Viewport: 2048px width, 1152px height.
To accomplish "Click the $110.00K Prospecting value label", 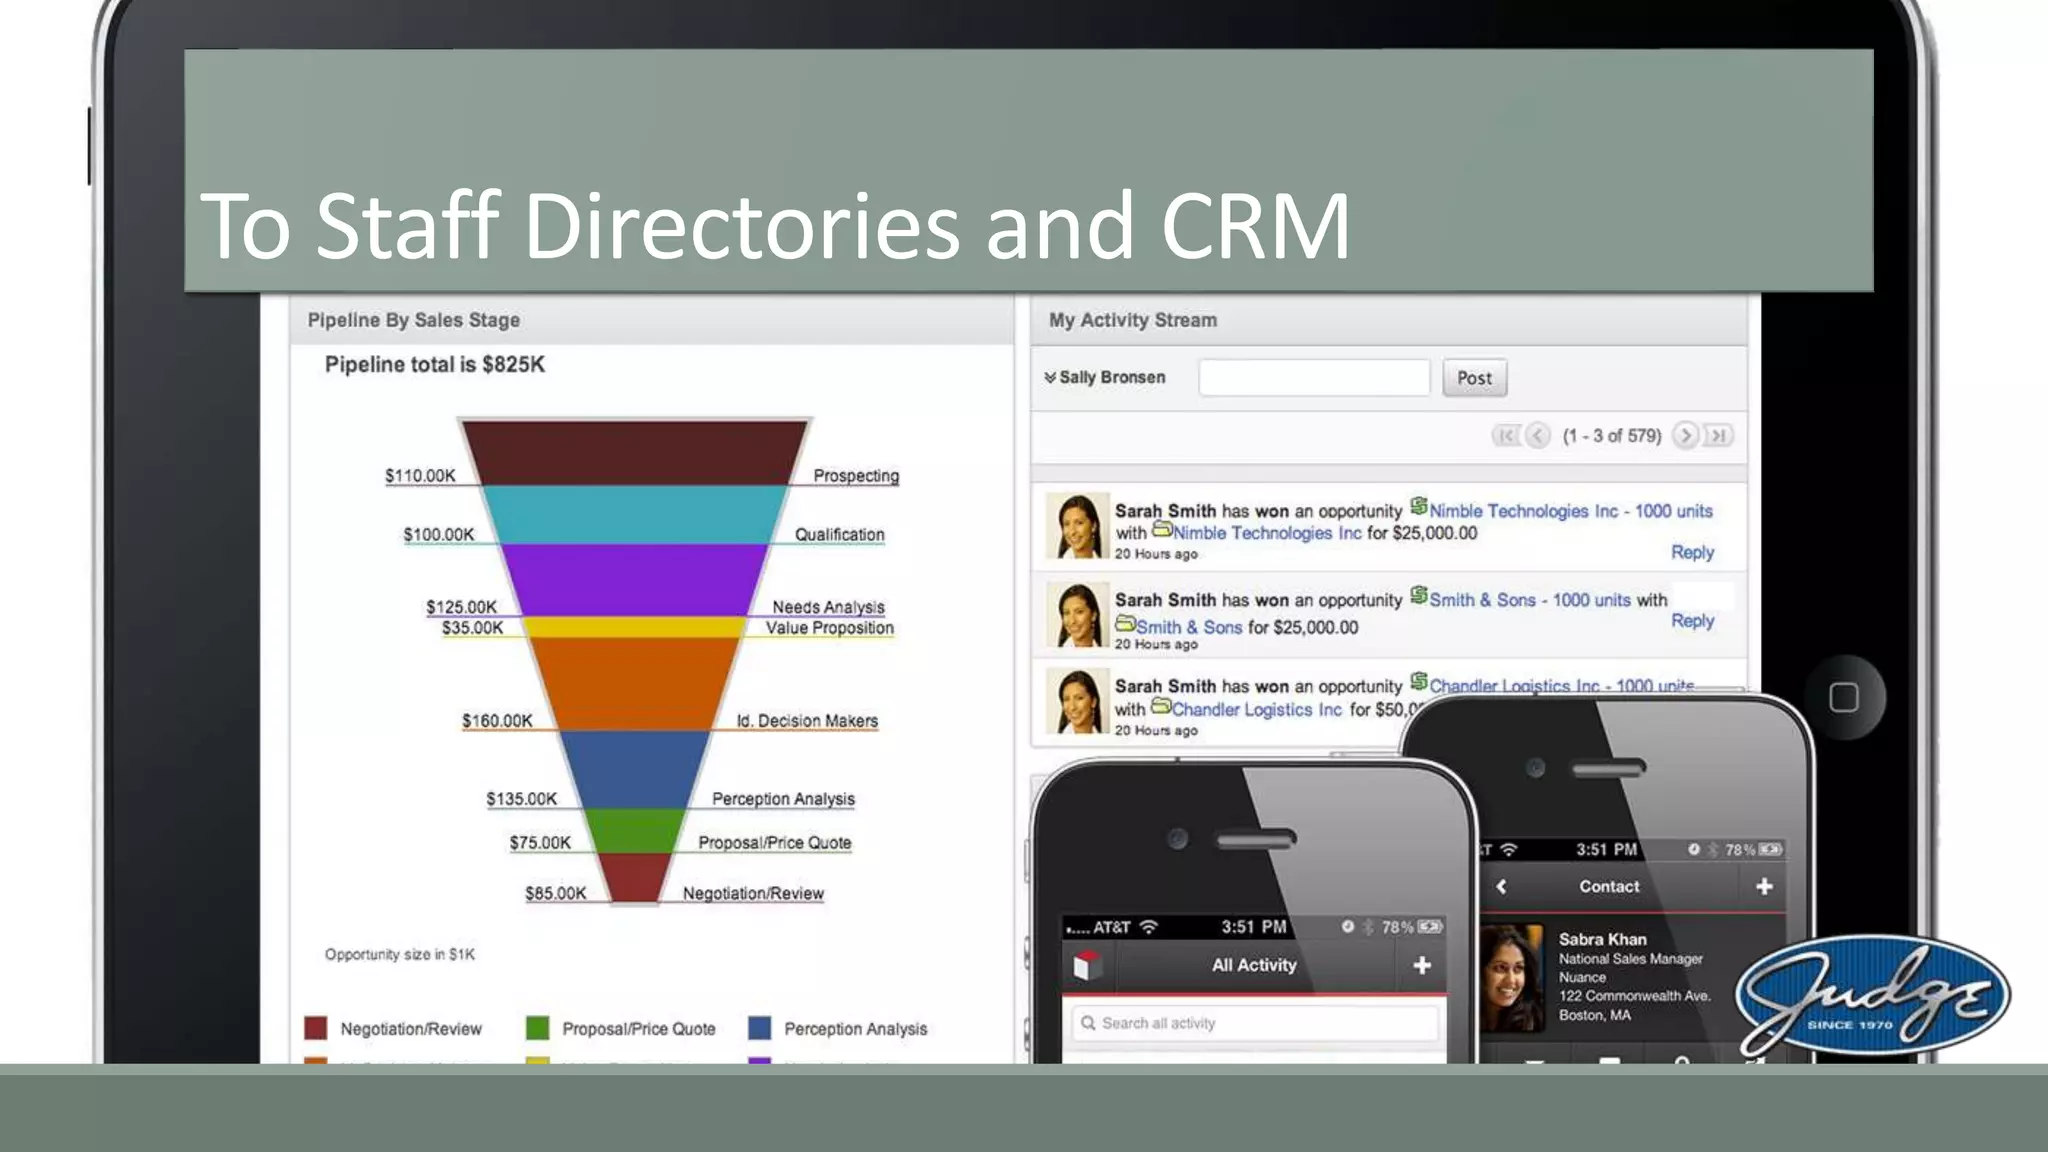I will 420,476.
